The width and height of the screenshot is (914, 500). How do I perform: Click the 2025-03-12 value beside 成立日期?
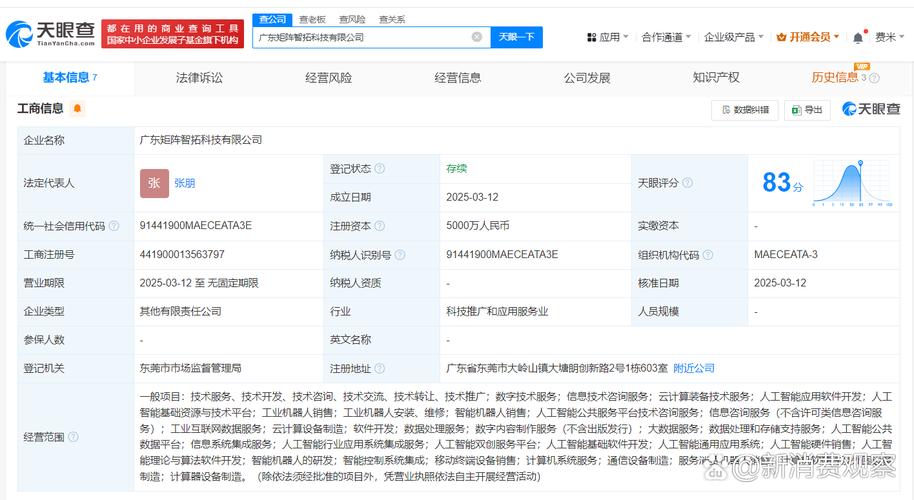pyautogui.click(x=472, y=197)
